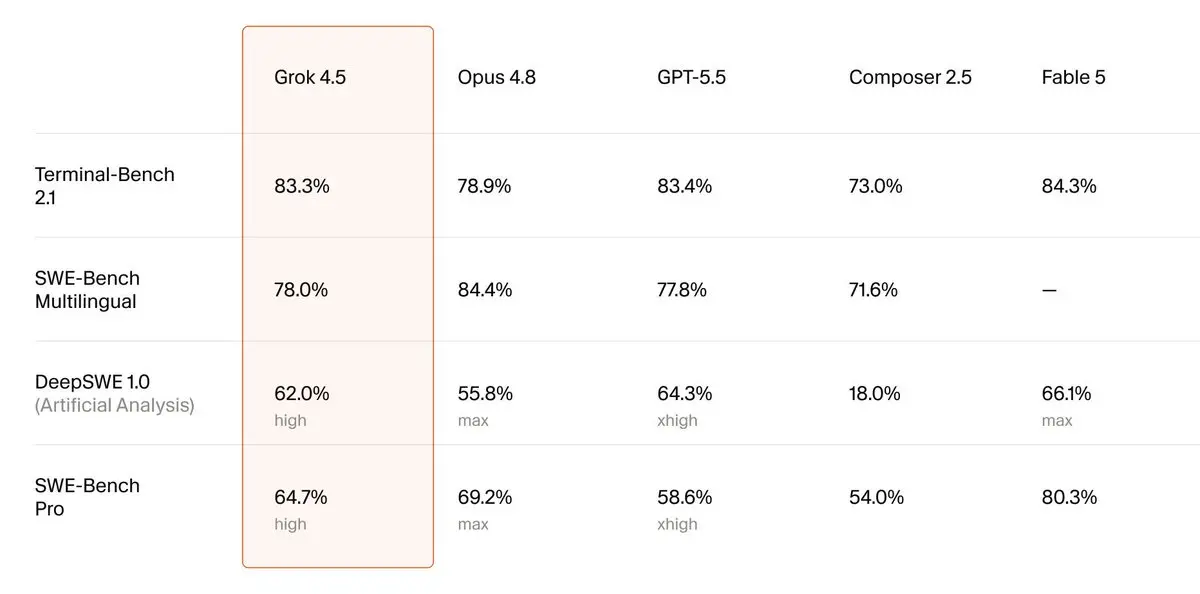
Task: Click the Artificial Analysis subtitle text
Action: [x=115, y=406]
